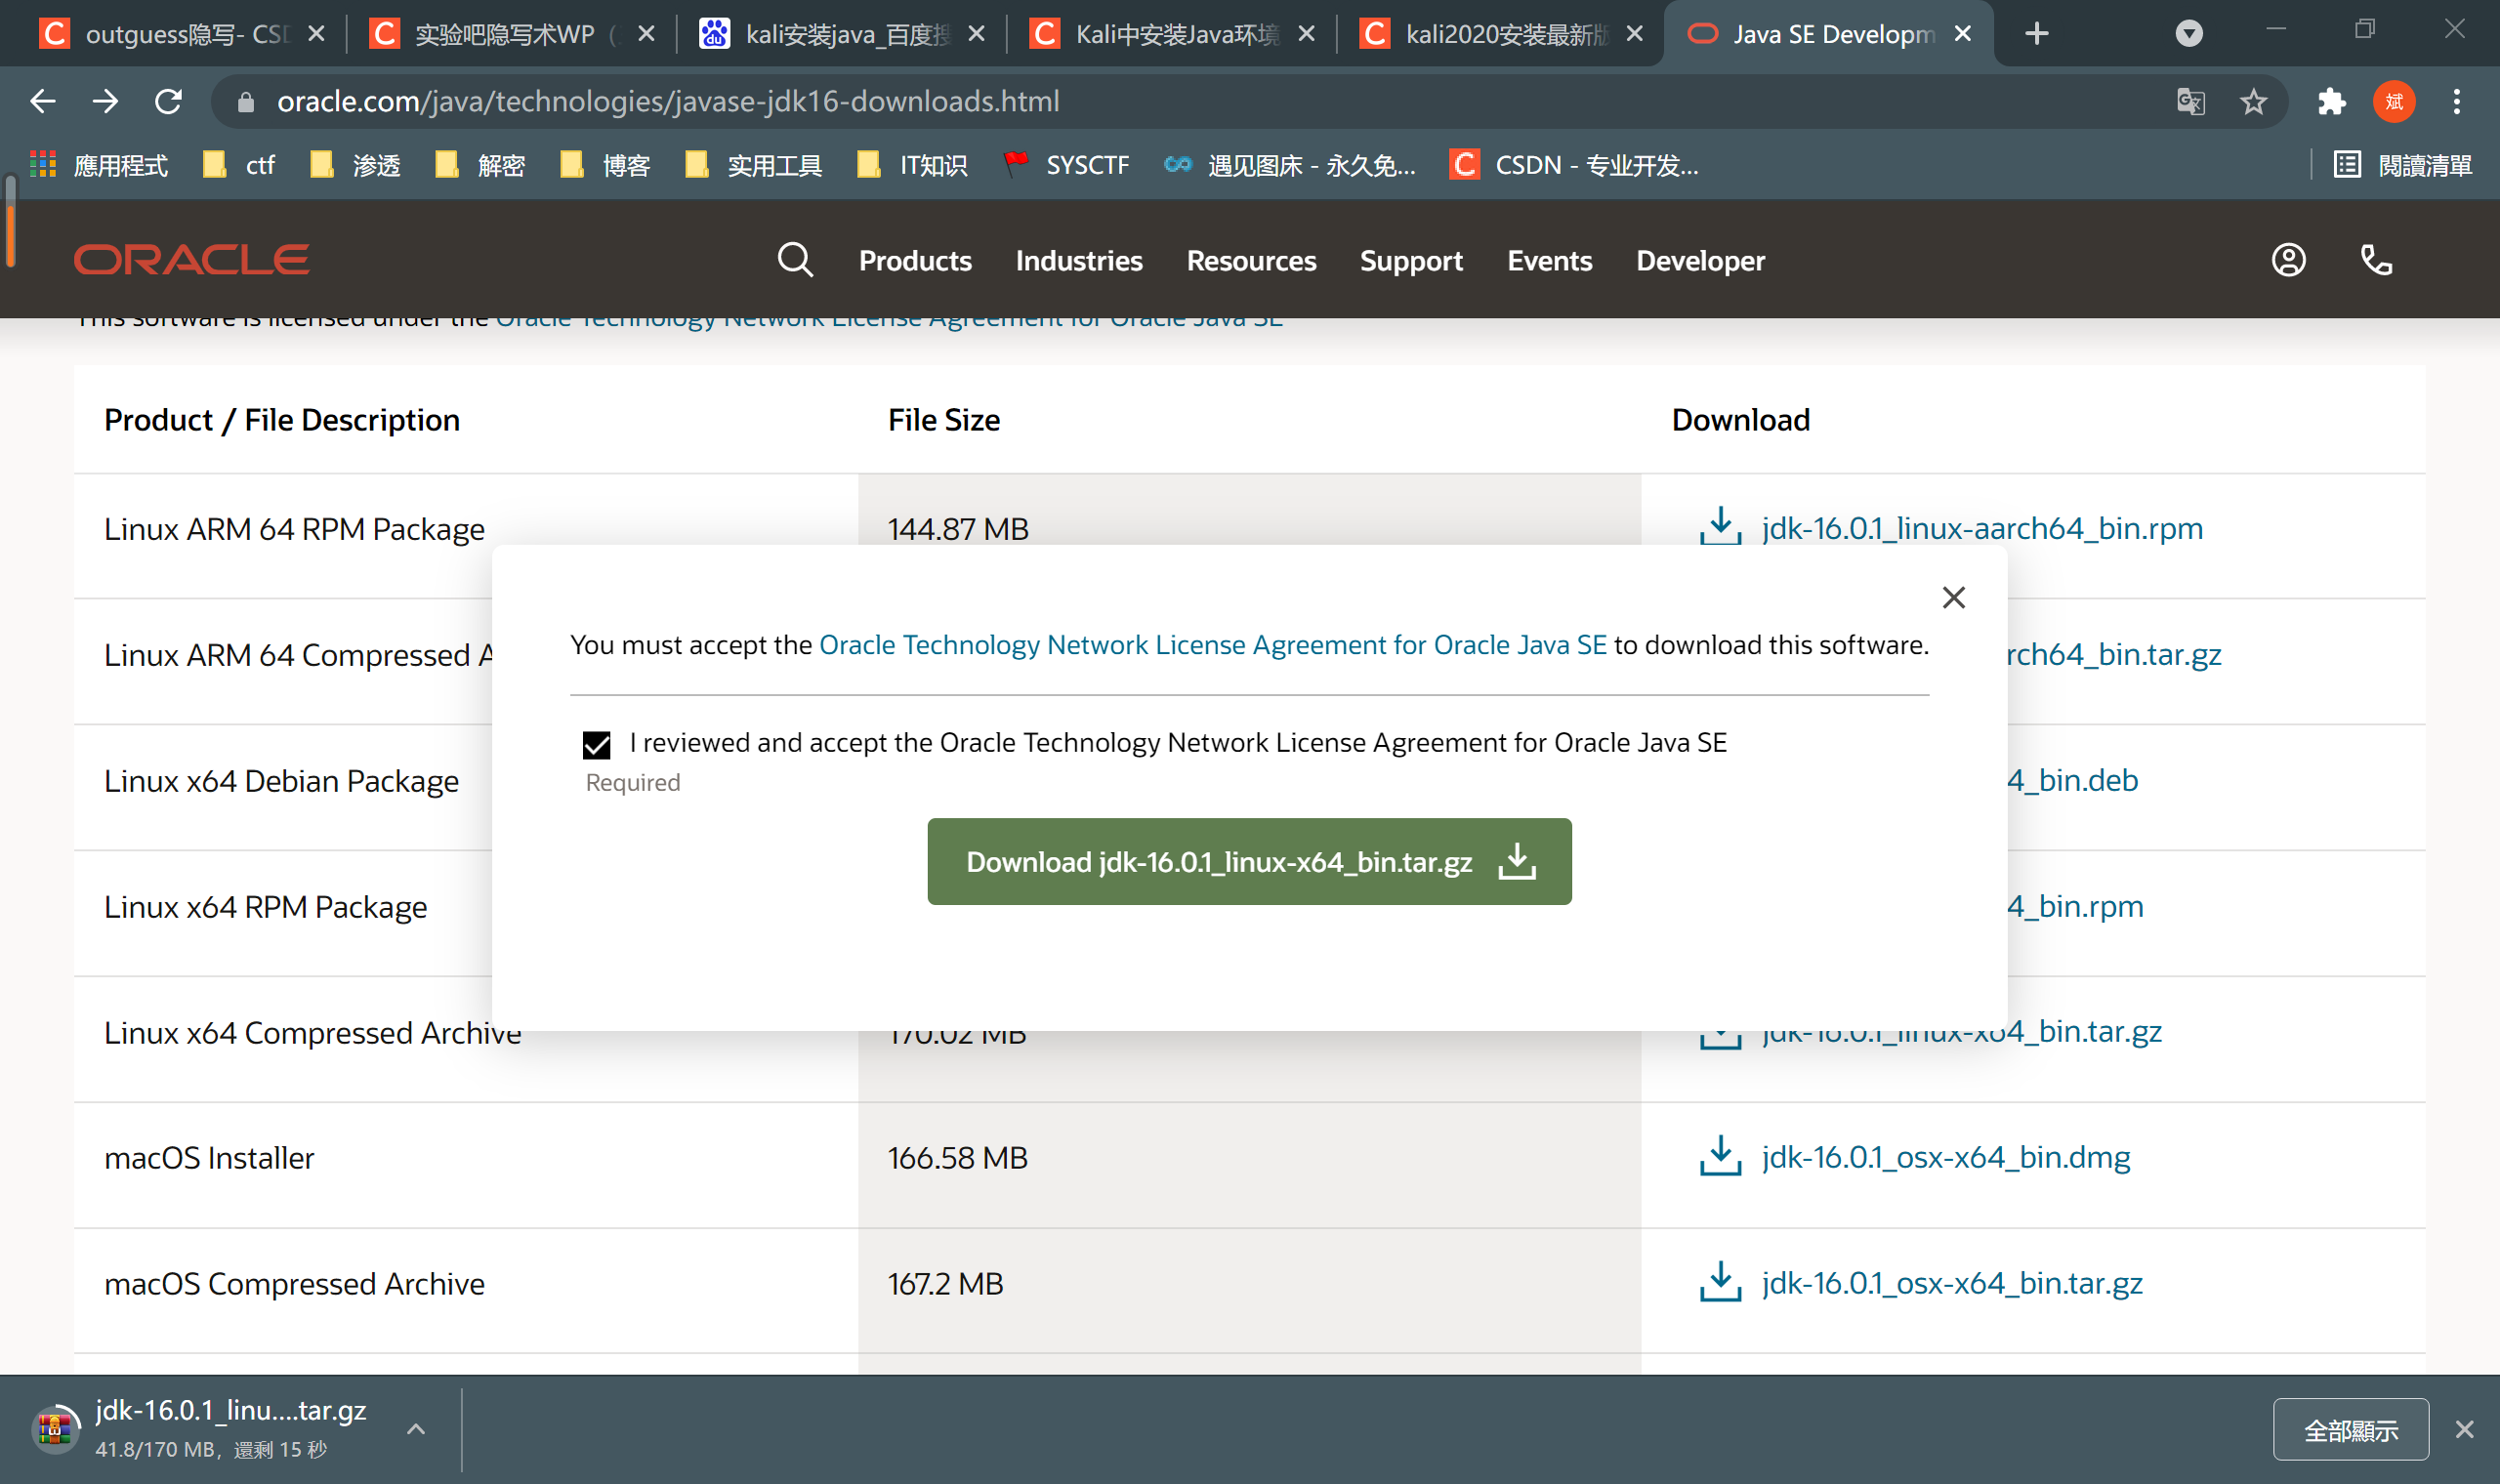
Task: Click the Oracle contact phone icon
Action: (2376, 260)
